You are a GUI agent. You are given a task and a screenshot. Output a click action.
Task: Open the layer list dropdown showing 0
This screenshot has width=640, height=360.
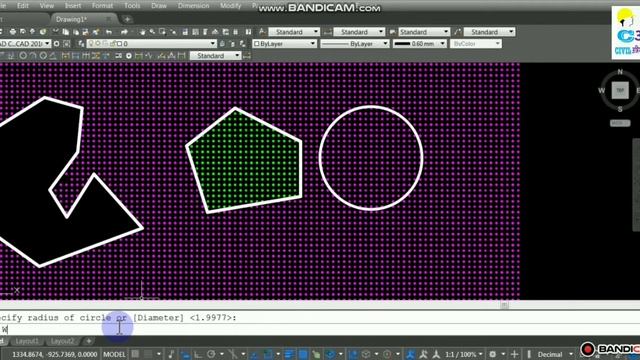tap(151, 44)
